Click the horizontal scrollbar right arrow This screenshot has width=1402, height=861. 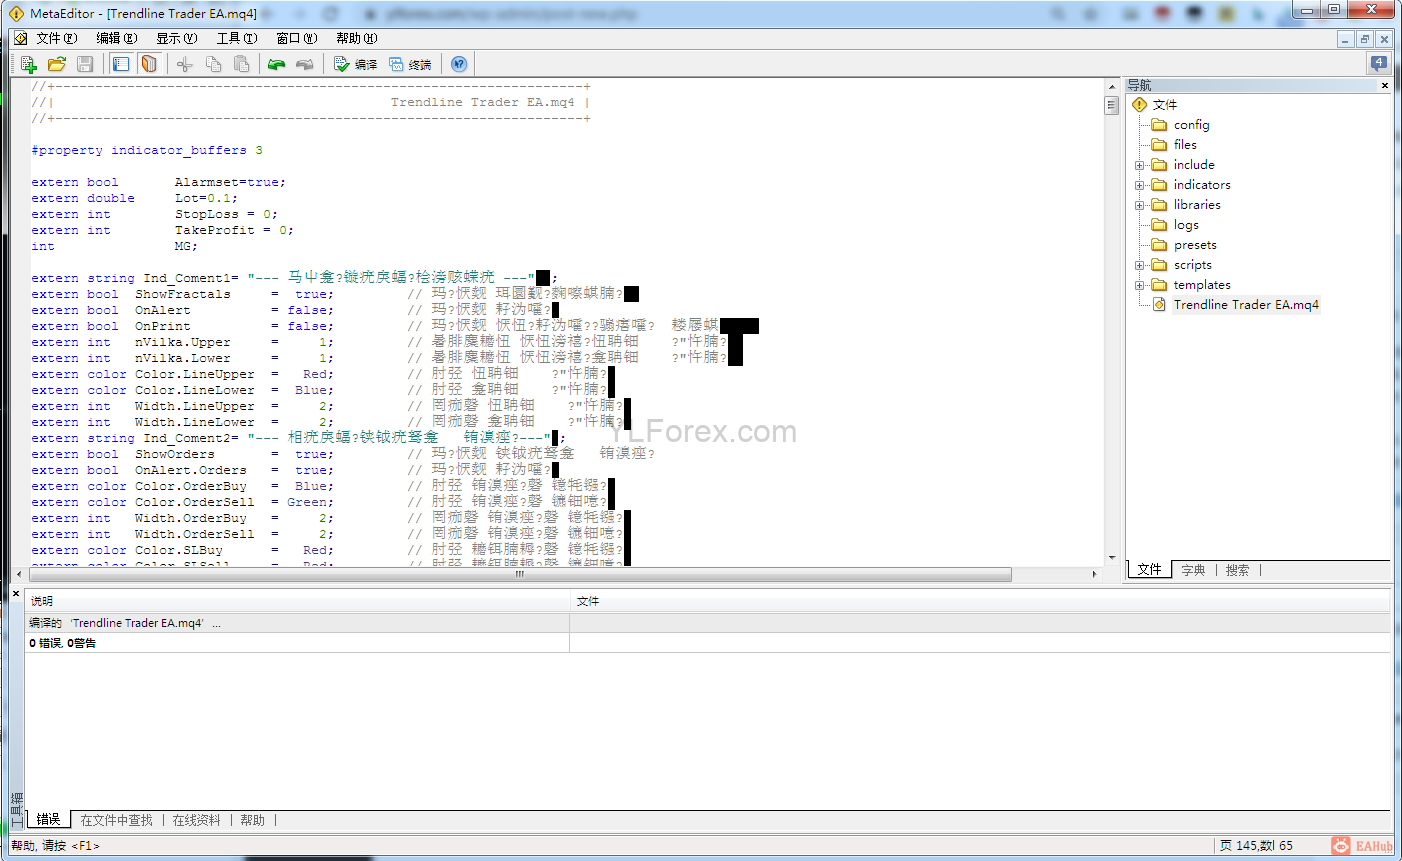[1095, 575]
